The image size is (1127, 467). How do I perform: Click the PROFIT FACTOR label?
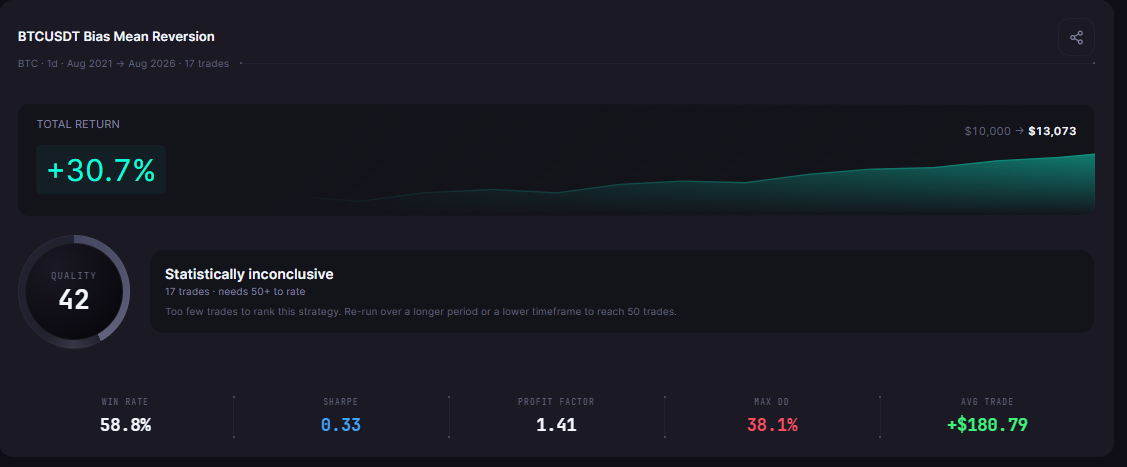click(556, 402)
